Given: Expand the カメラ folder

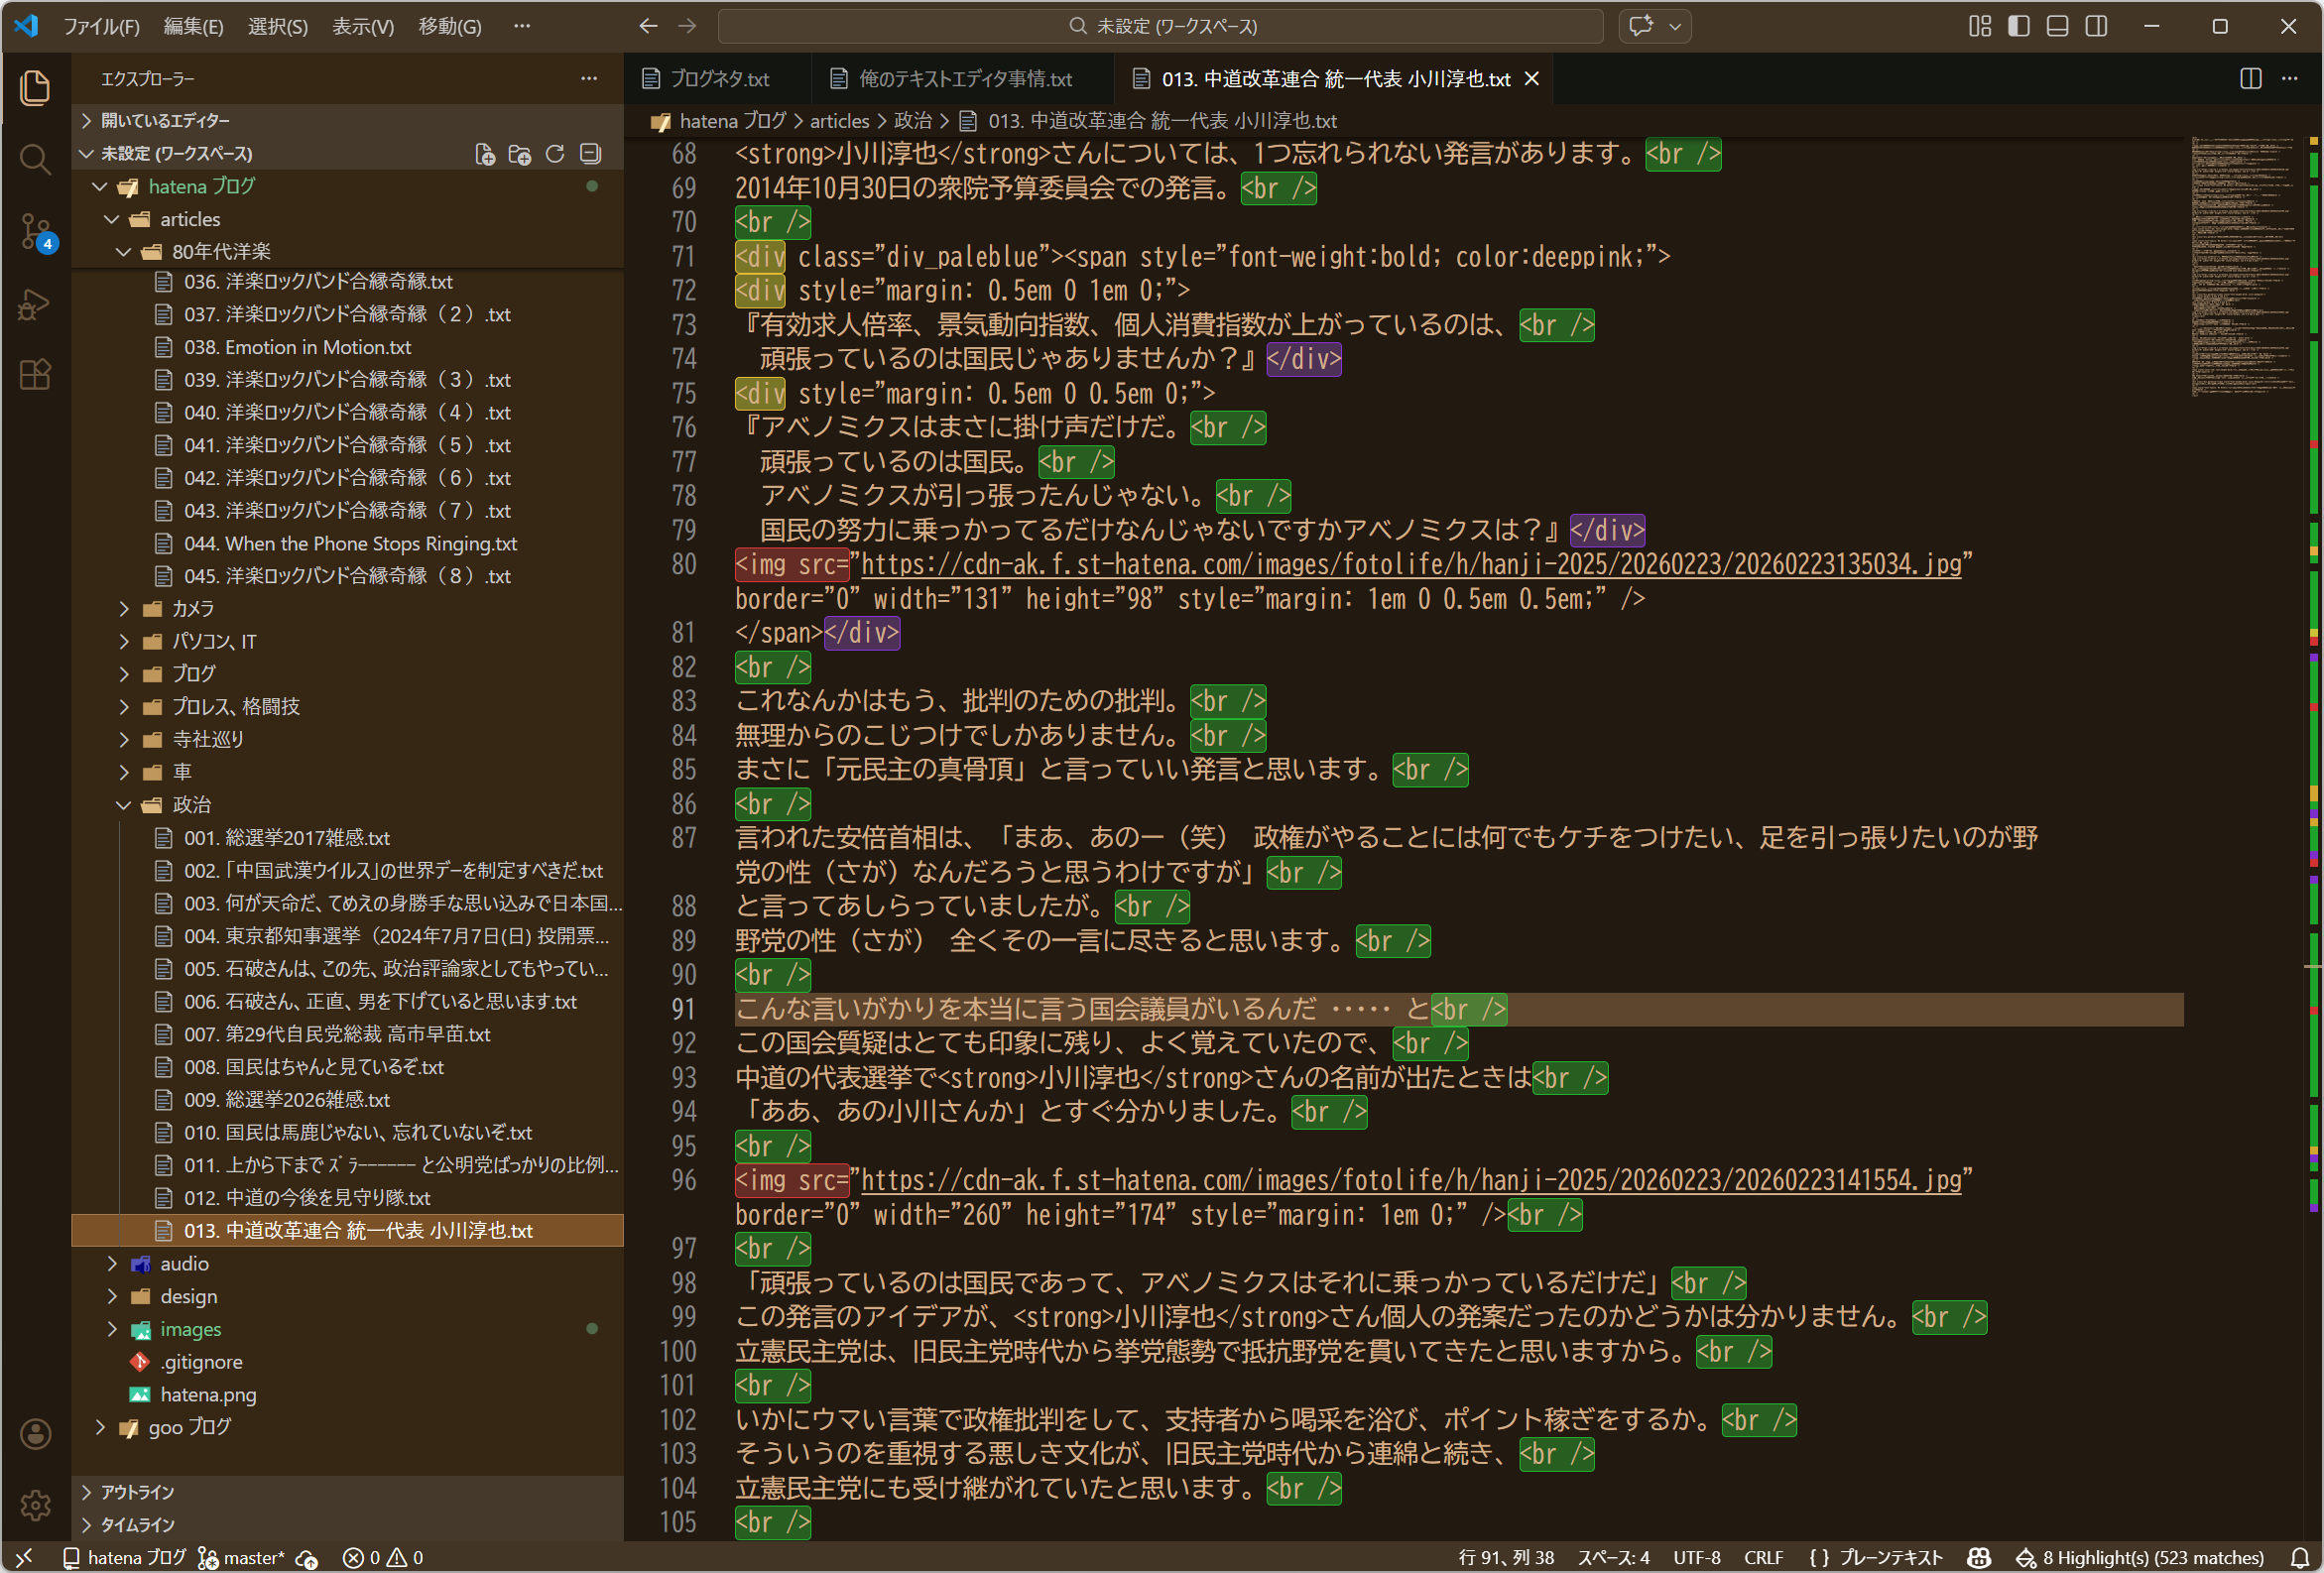Looking at the screenshot, I should [x=192, y=608].
